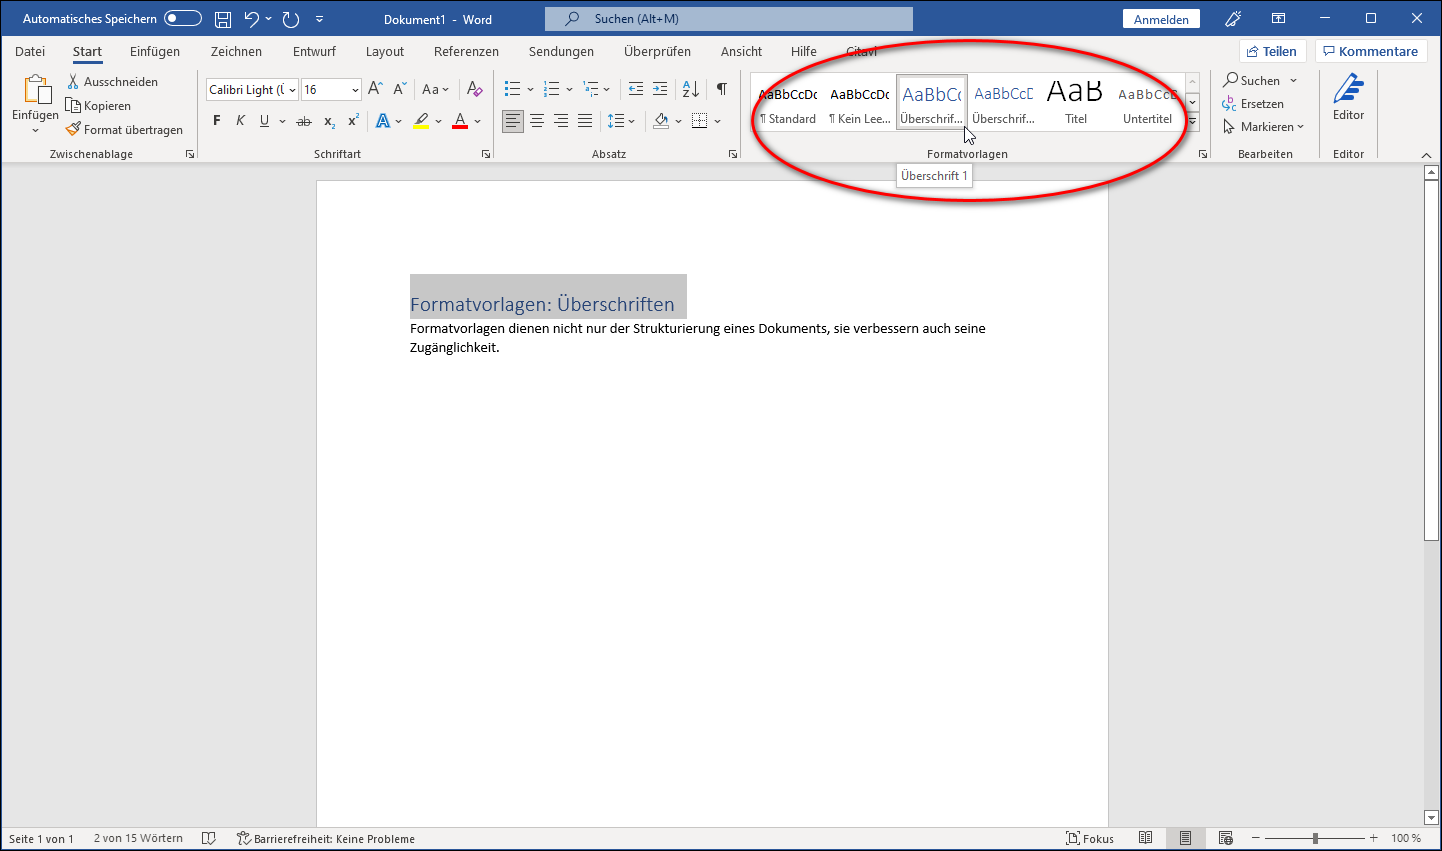Increase the font size with the larger A

[375, 89]
